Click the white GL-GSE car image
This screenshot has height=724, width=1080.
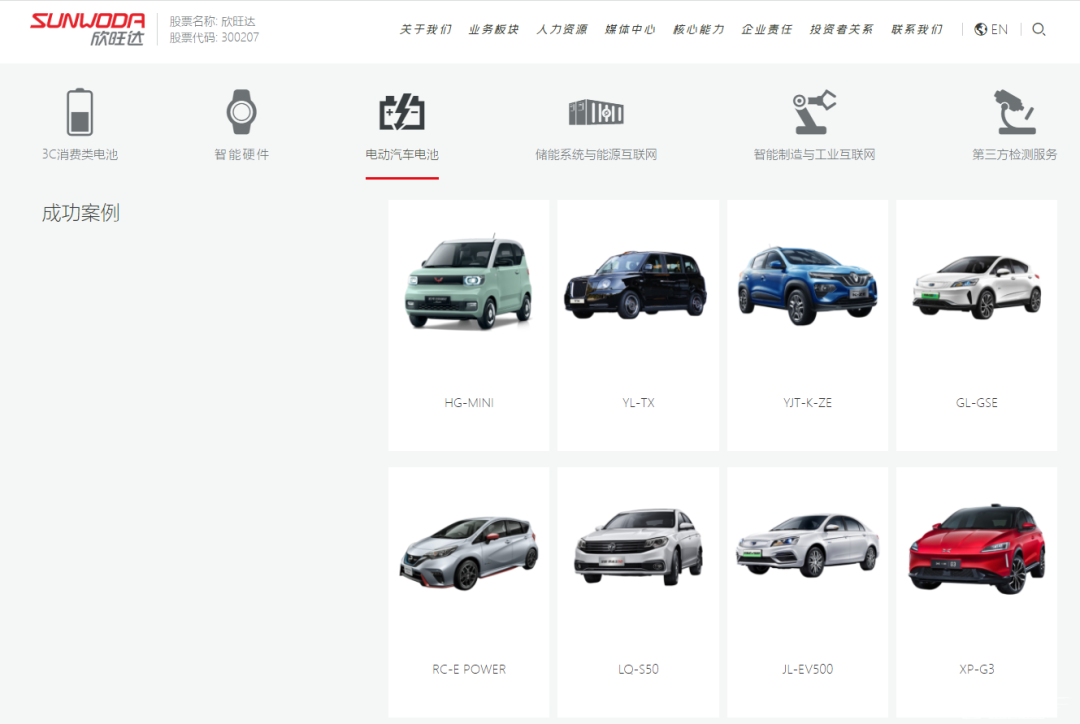point(977,287)
